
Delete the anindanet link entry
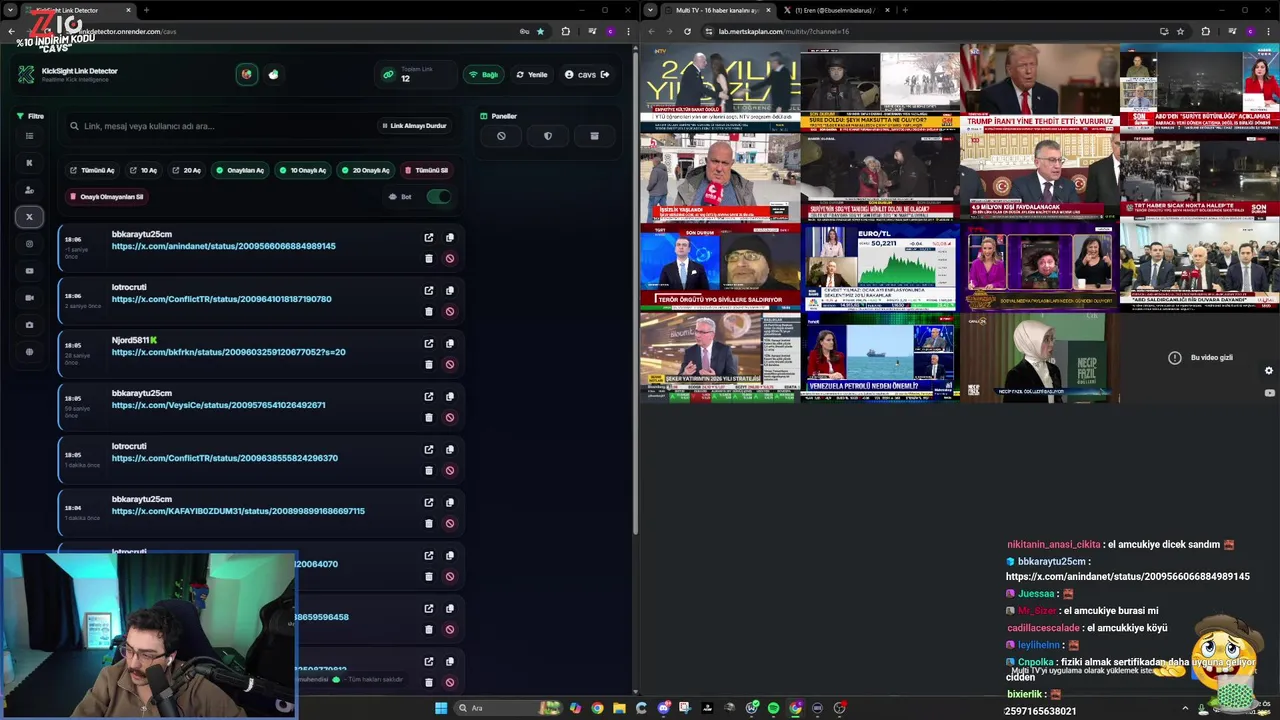tap(429, 258)
